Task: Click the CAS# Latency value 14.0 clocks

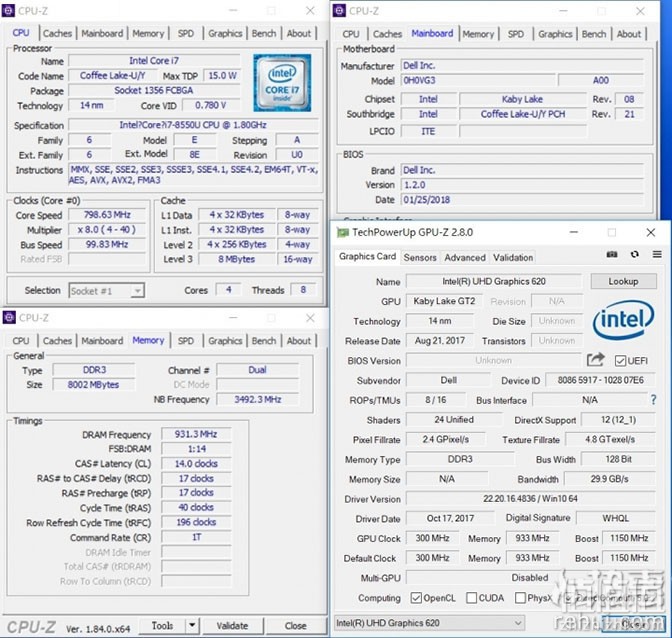Action: [196, 464]
